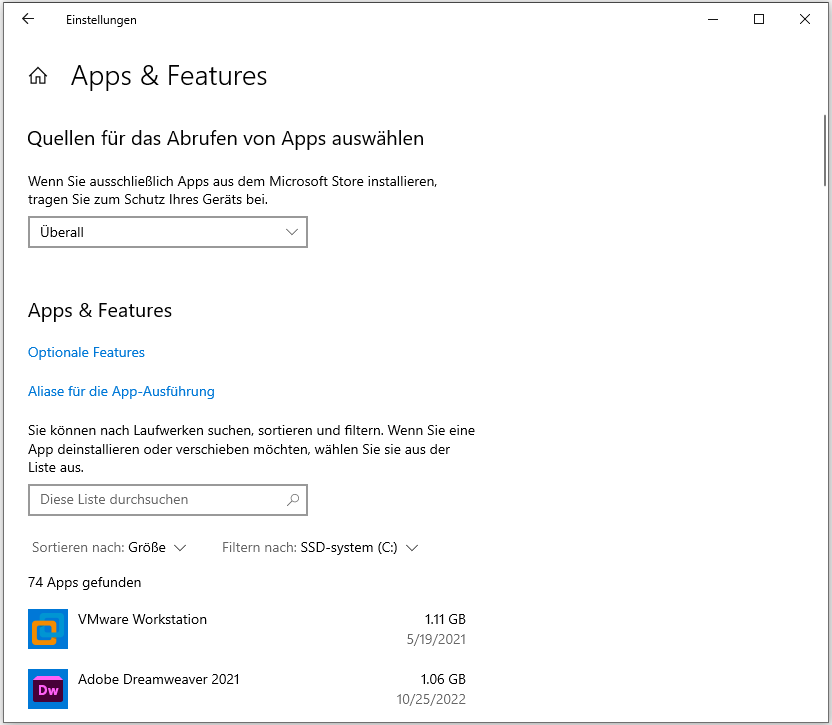832x725 pixels.
Task: Click the chevron beside Größe
Action: point(181,547)
